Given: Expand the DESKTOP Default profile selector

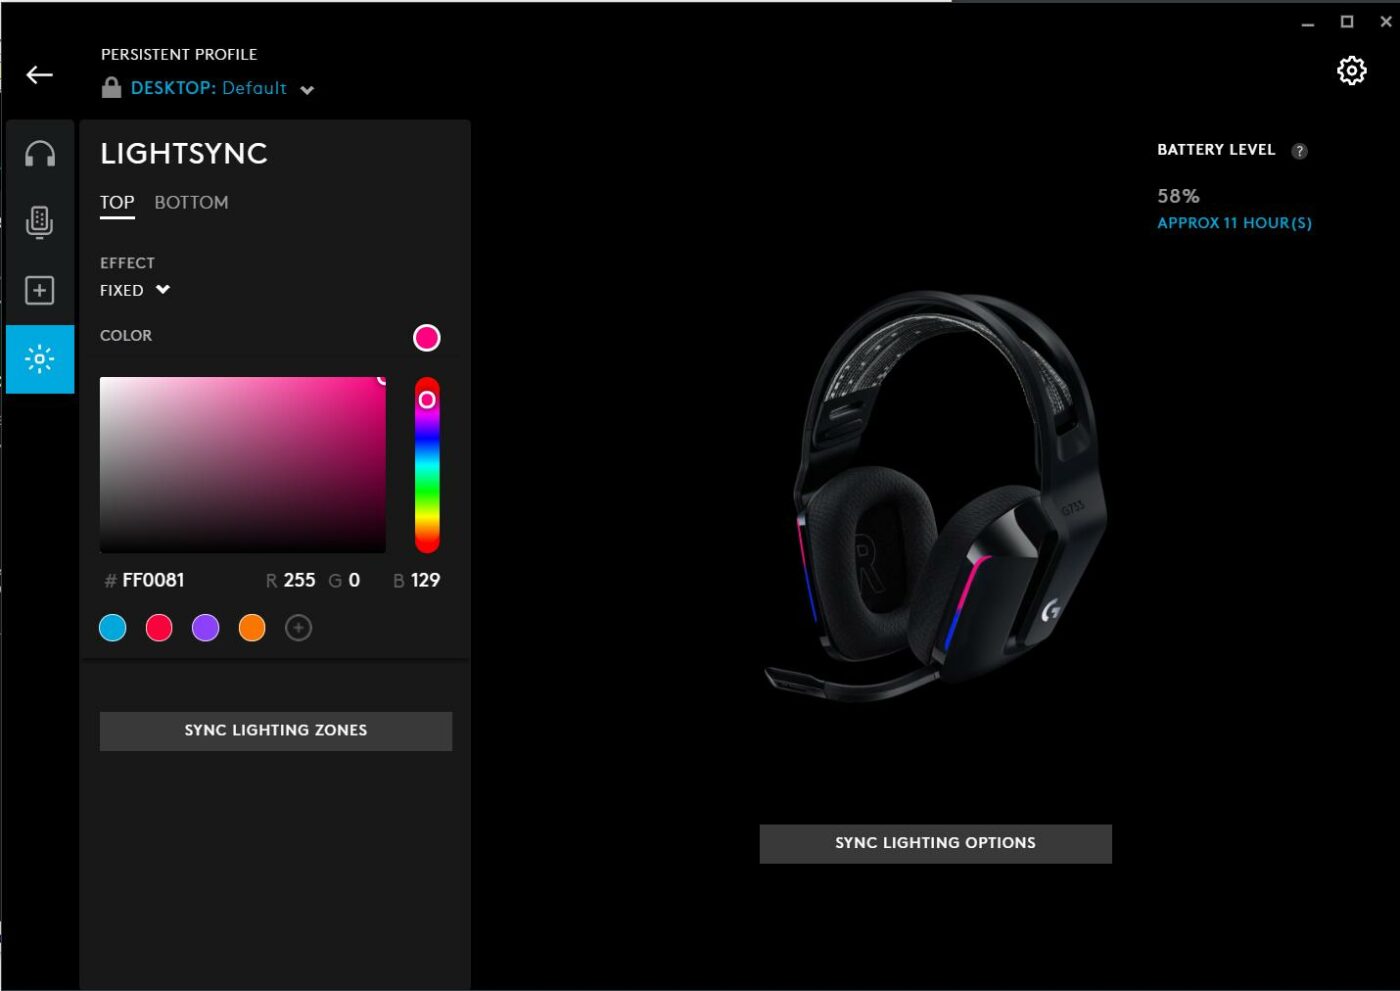Looking at the screenshot, I should (x=307, y=89).
